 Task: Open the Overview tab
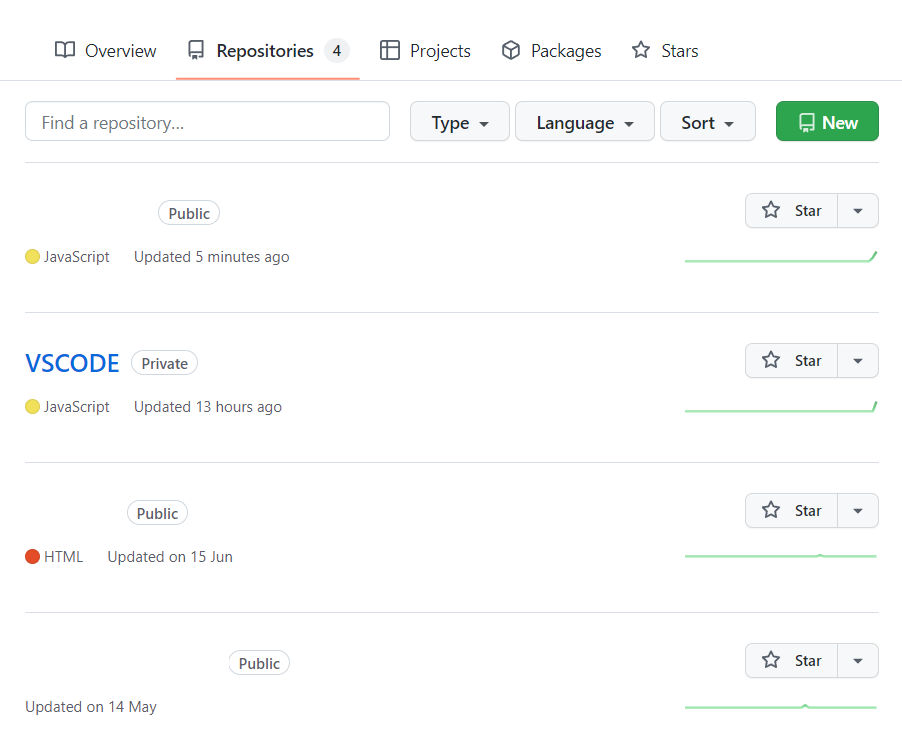(105, 51)
